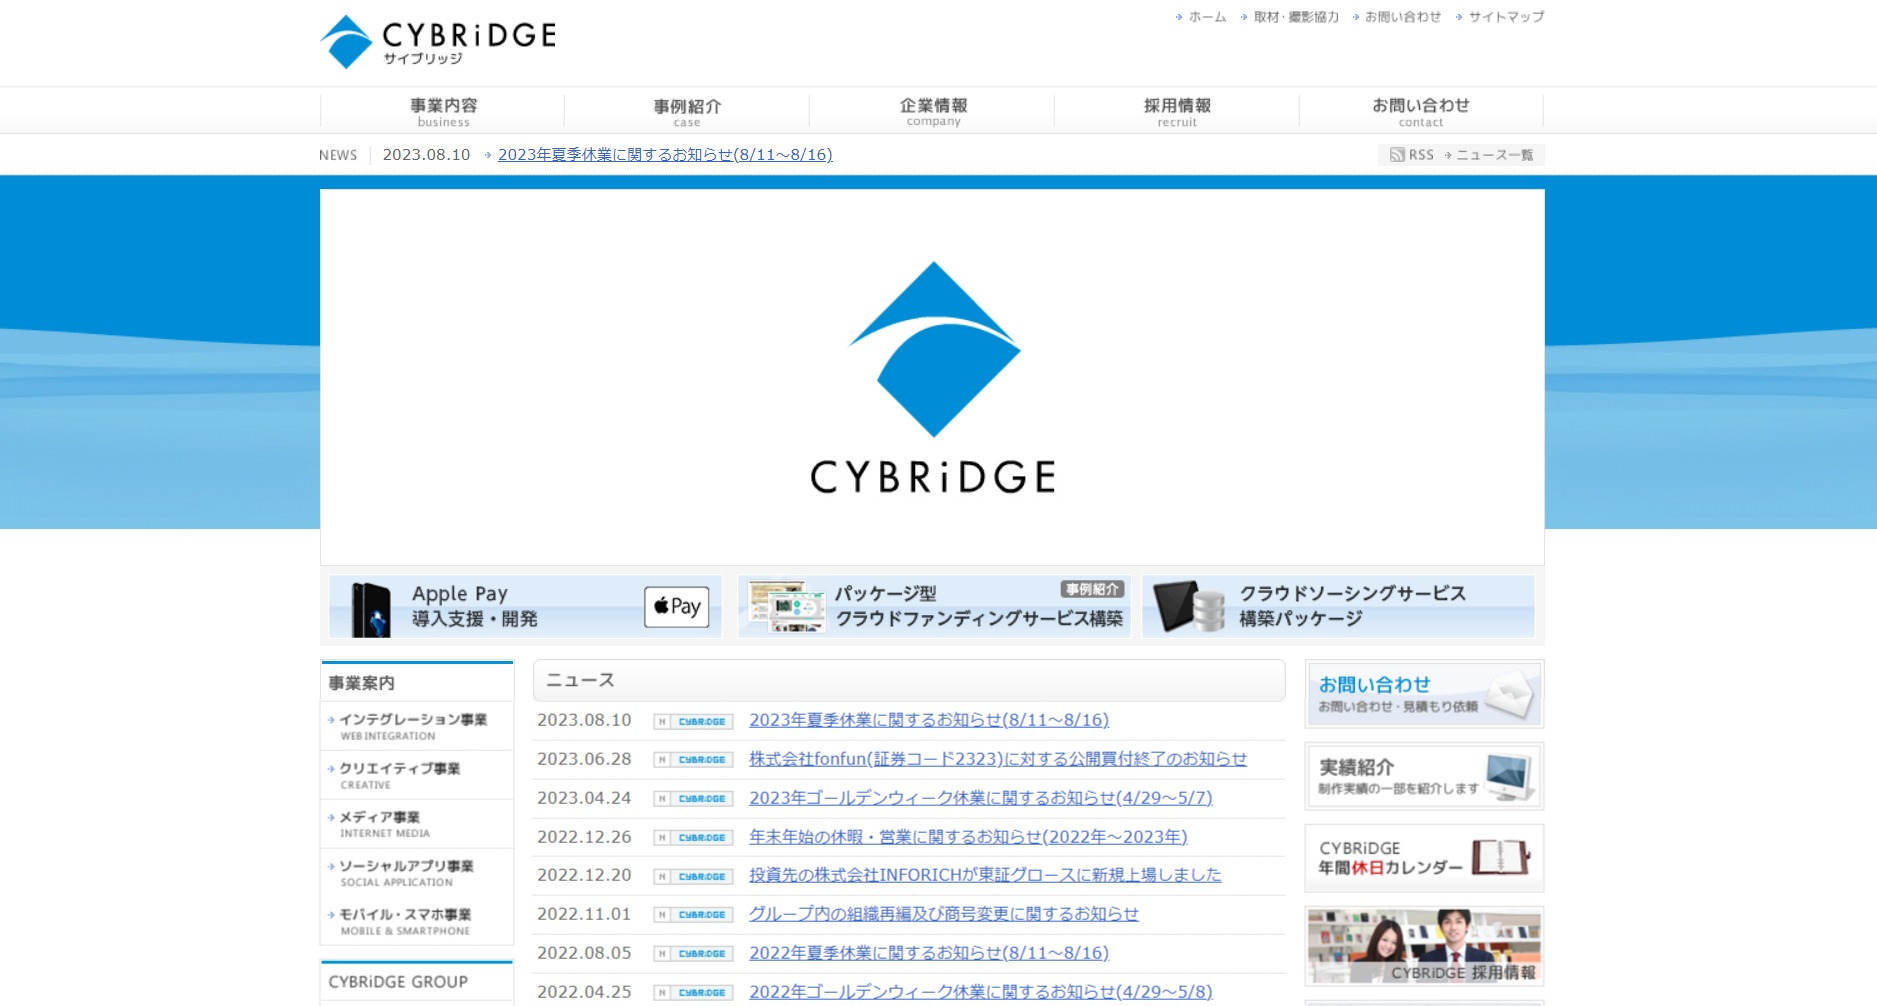Click CYBRiDGE tag icon beside 2023.04.24 news
This screenshot has width=1877, height=1006.
(x=694, y=799)
